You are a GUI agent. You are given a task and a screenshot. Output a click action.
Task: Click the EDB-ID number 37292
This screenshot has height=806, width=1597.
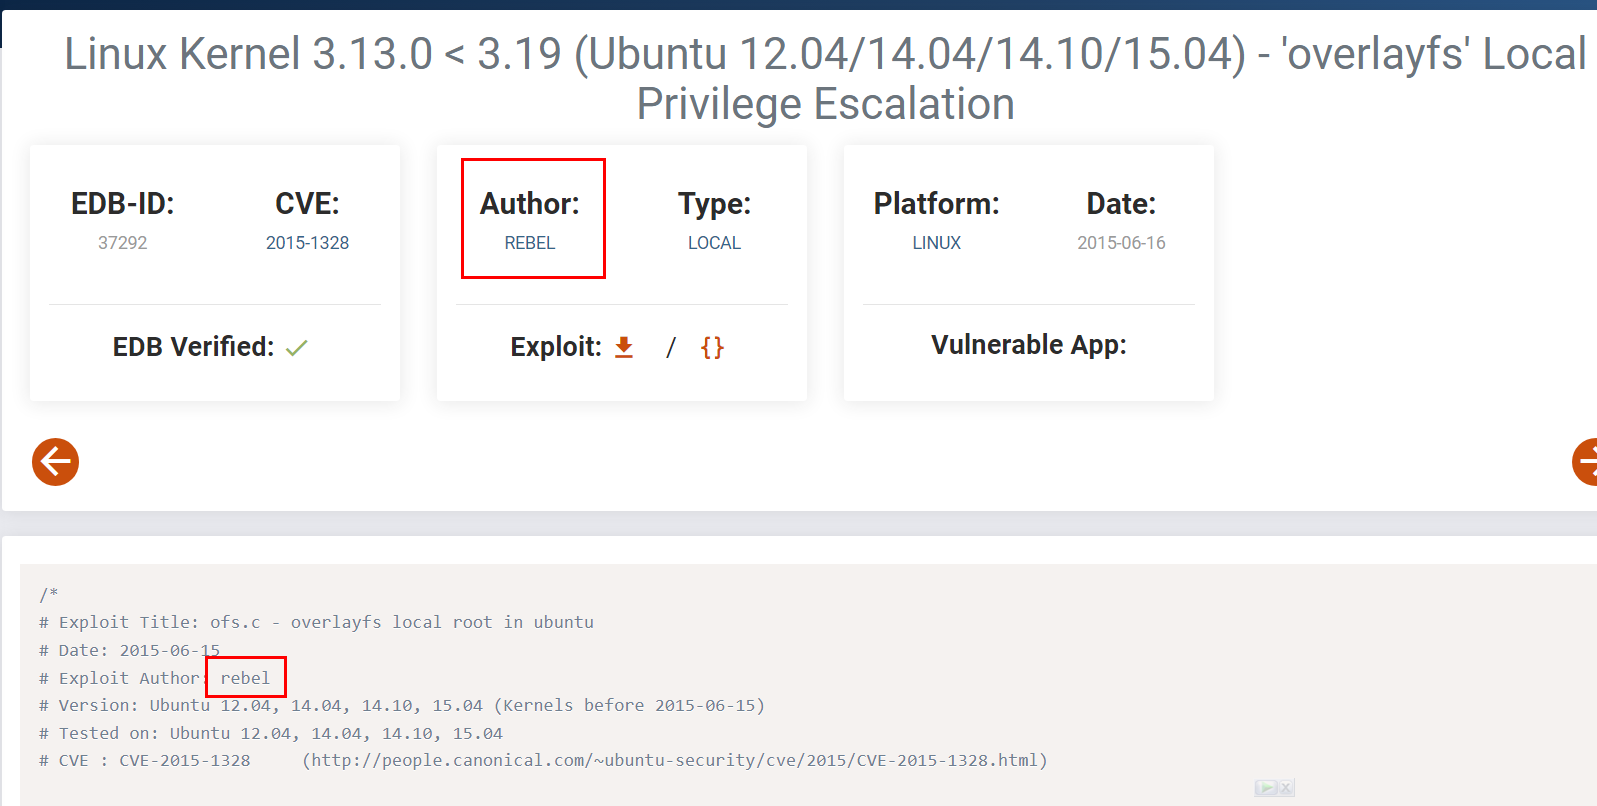click(x=122, y=243)
